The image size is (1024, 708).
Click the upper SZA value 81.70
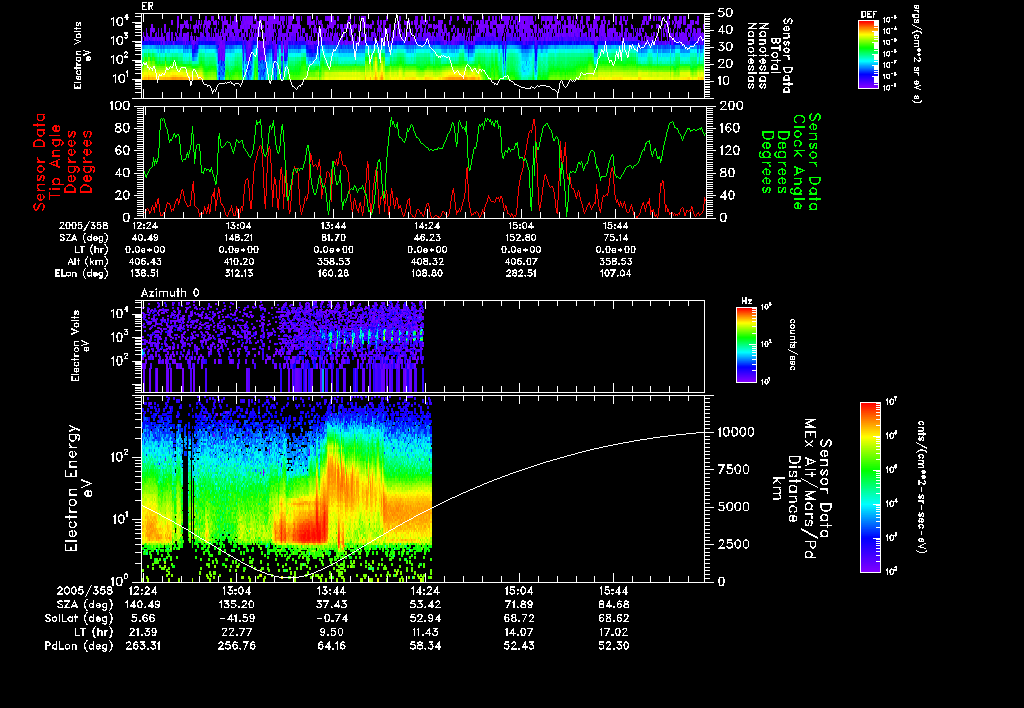[333, 238]
